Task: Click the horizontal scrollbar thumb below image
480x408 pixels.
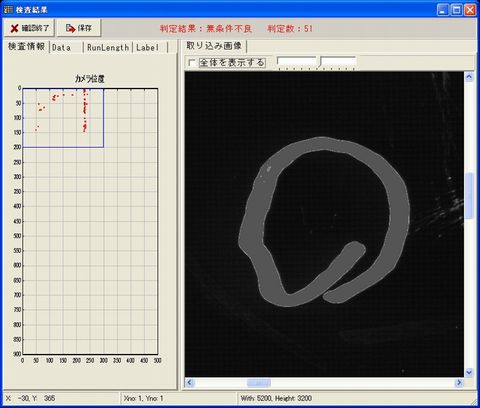Action: coord(259,383)
